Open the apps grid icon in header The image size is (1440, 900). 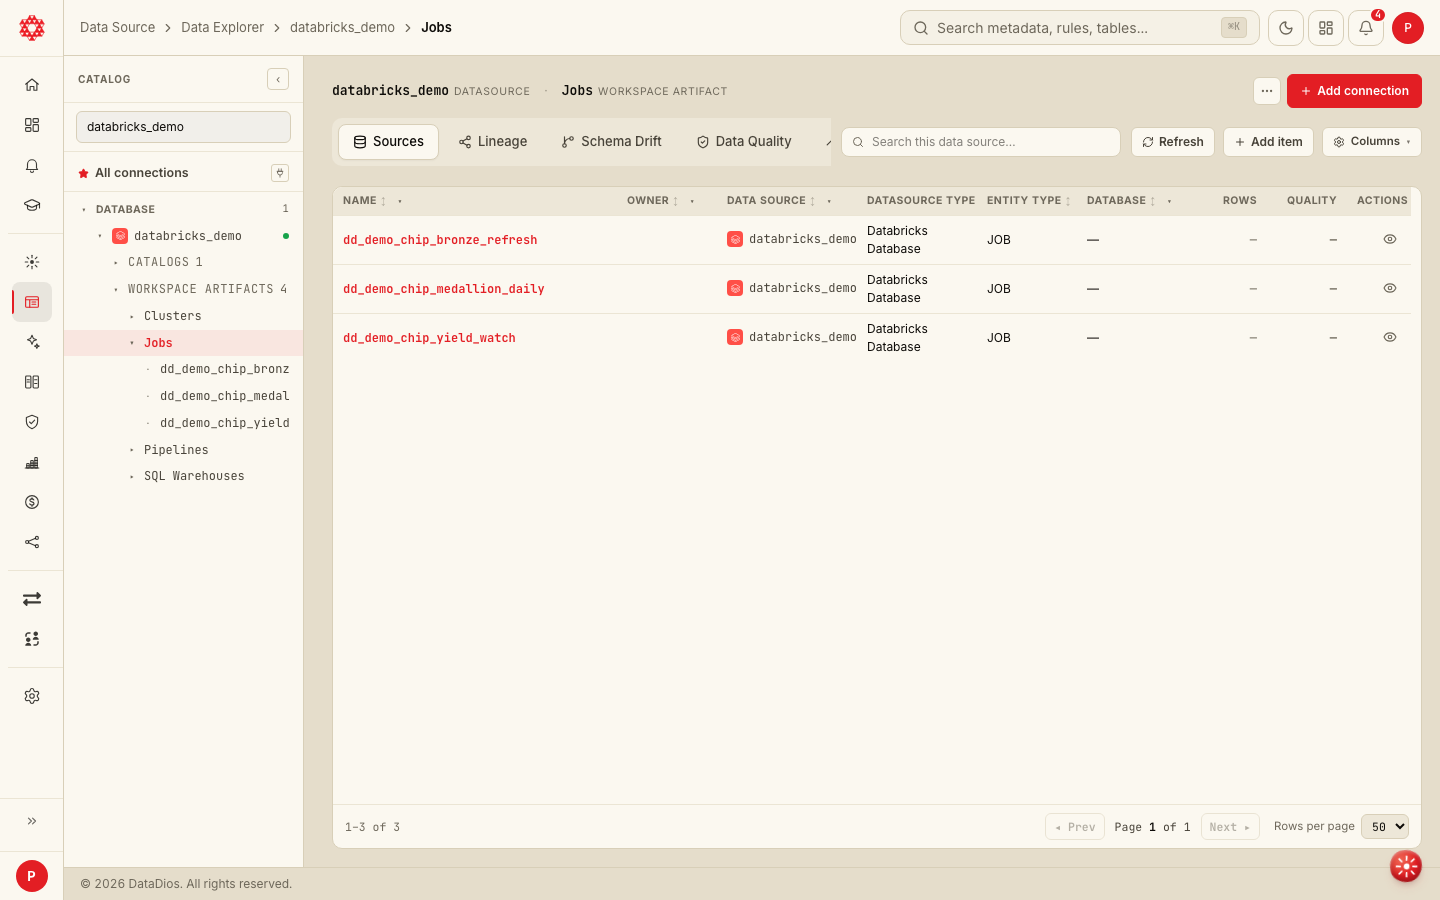[1326, 28]
